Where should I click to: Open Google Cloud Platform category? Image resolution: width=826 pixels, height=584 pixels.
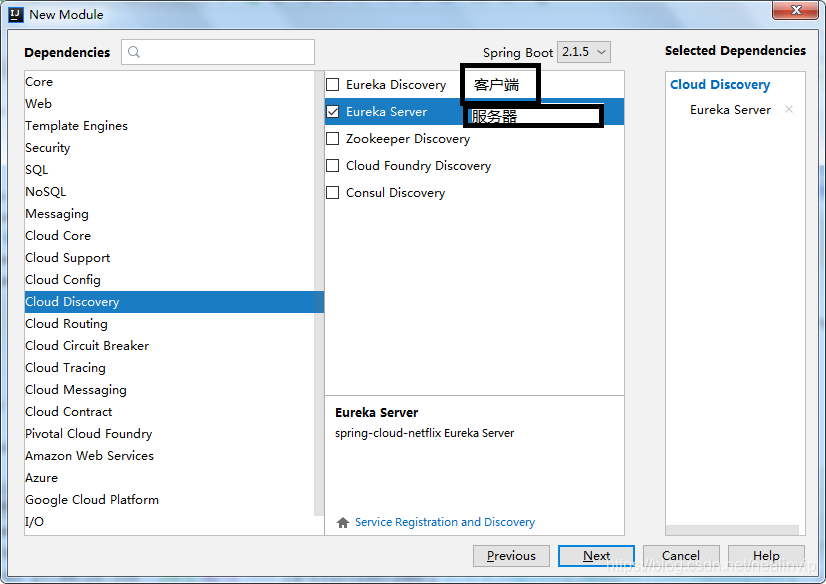click(169, 500)
